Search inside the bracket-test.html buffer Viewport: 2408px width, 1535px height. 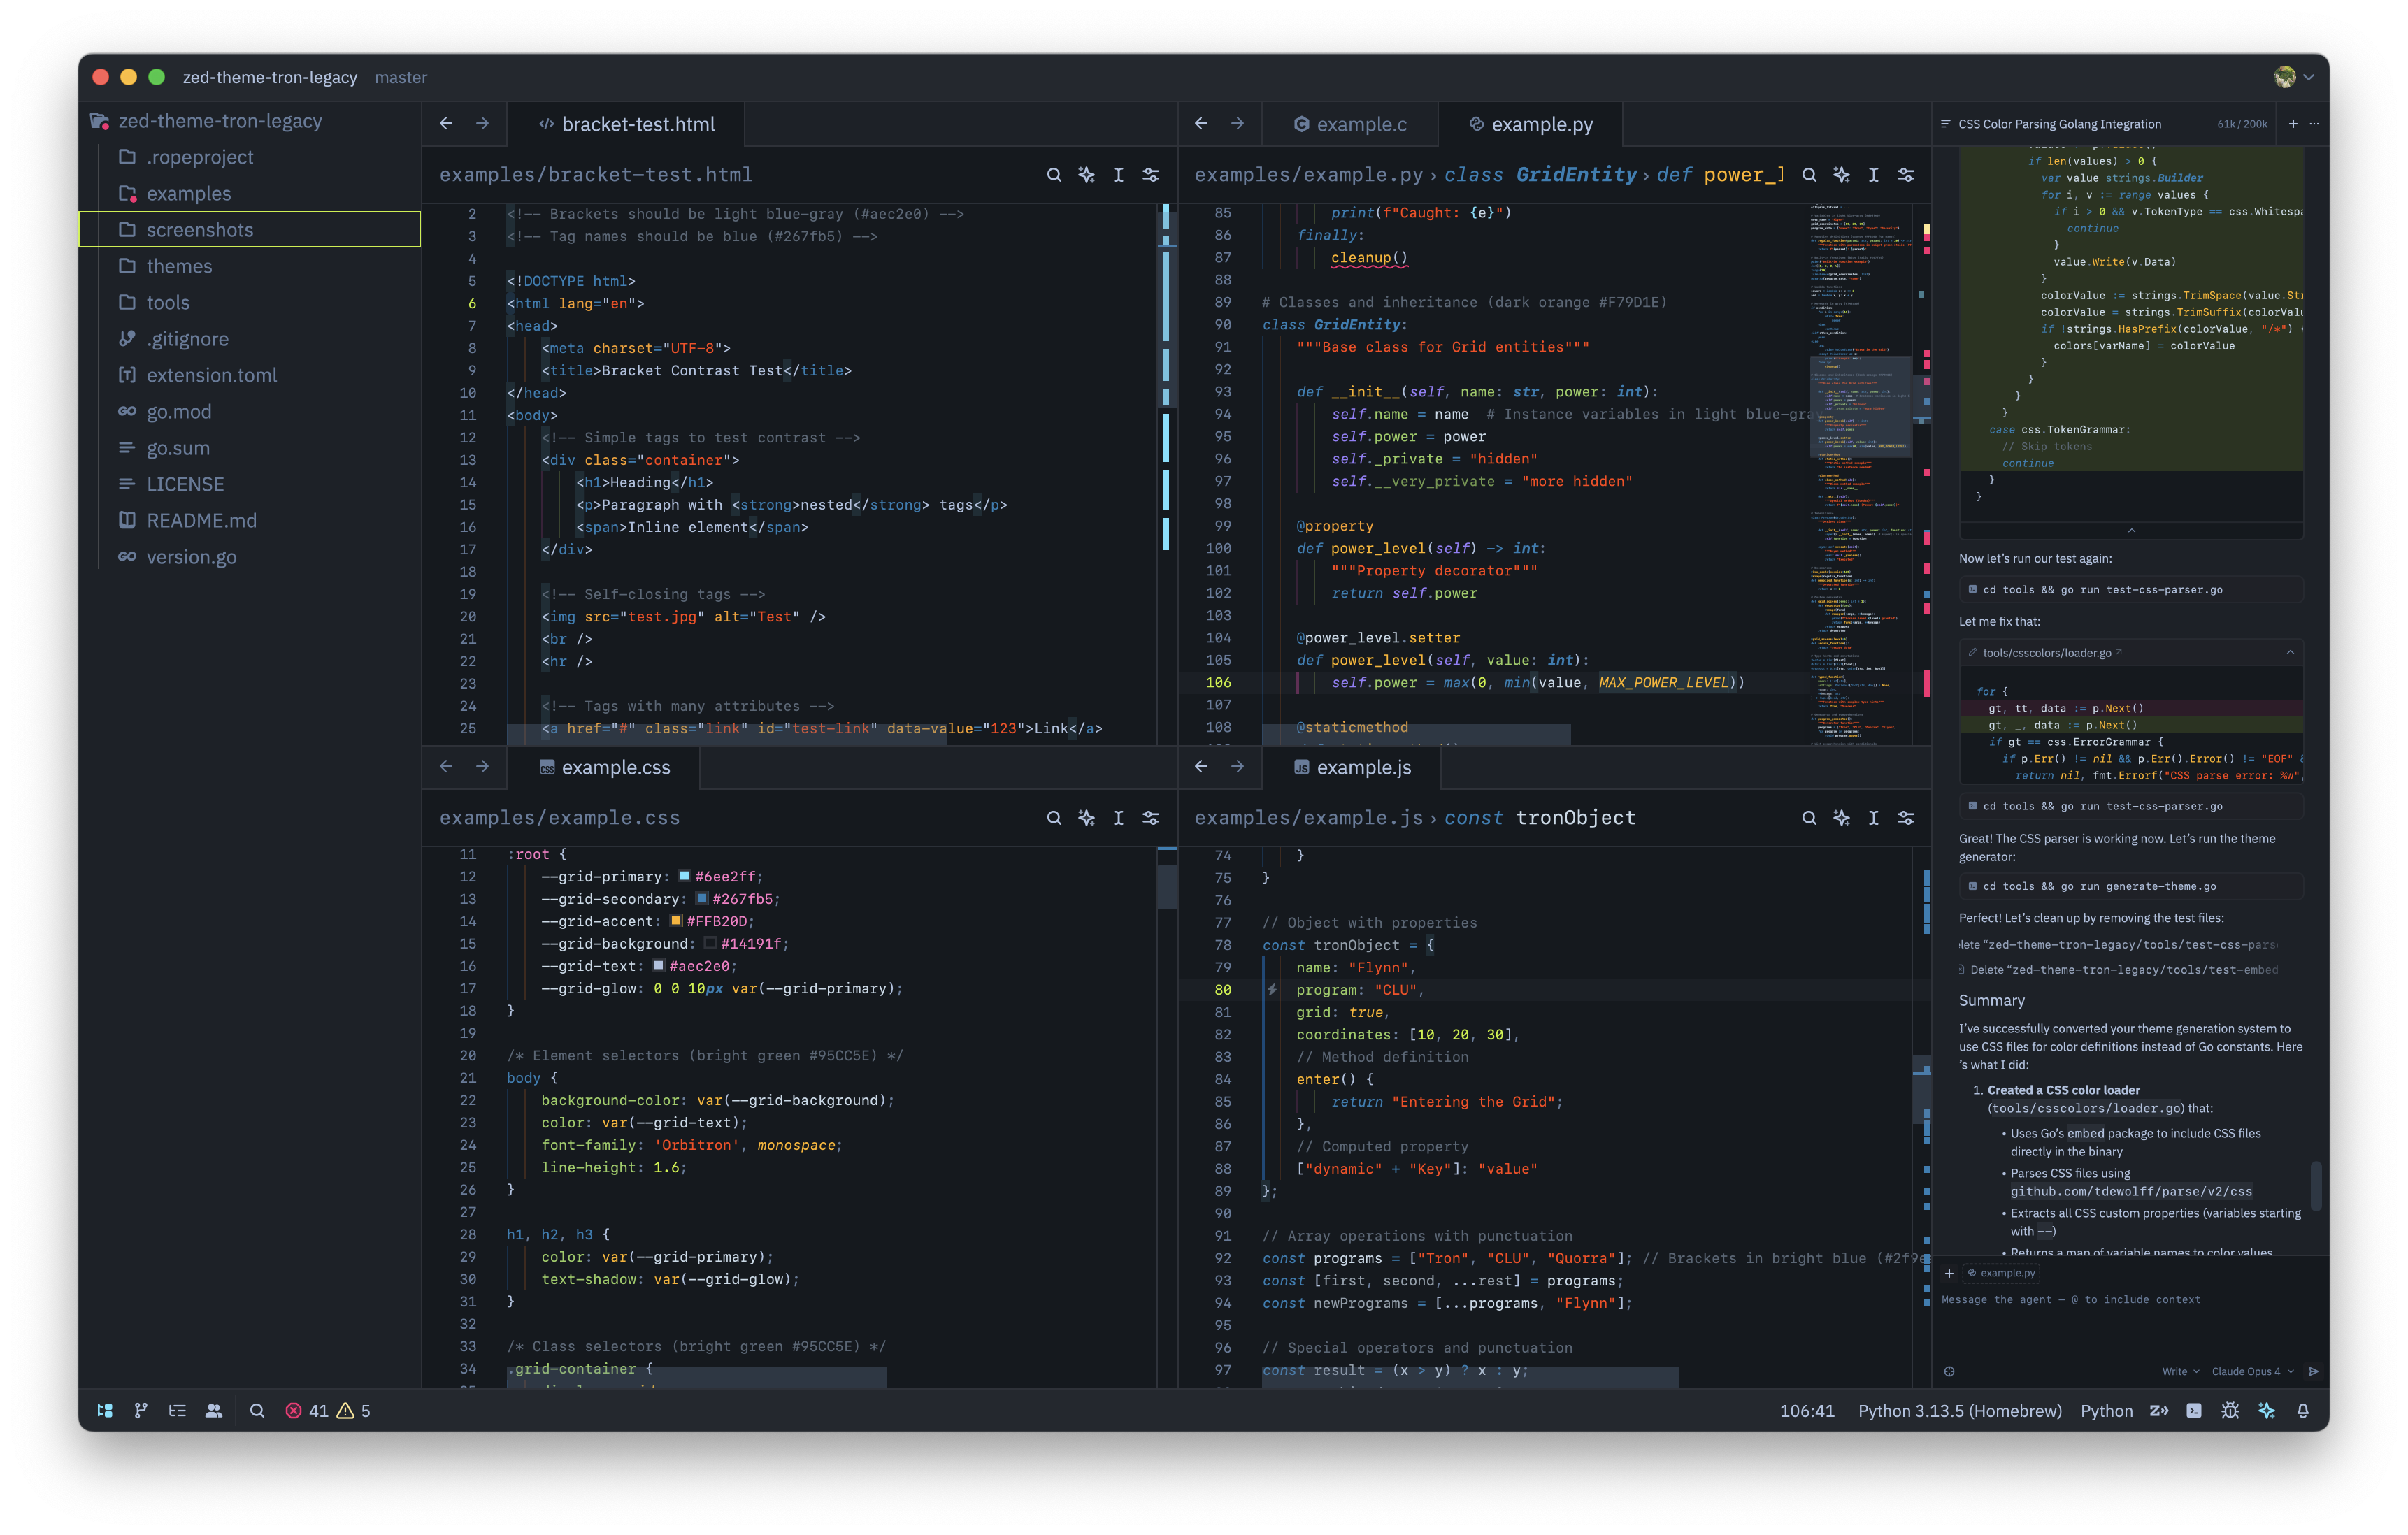(x=1054, y=175)
